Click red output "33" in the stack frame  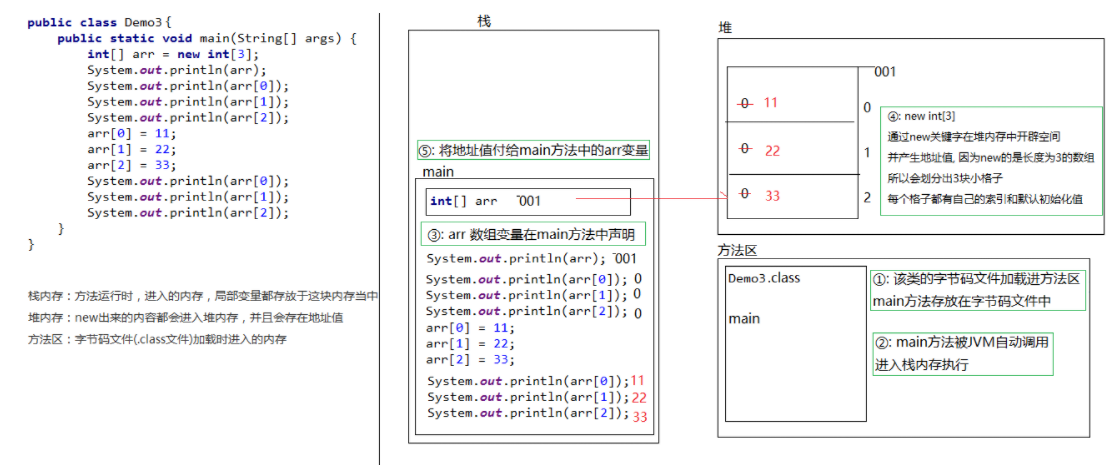coord(640,416)
